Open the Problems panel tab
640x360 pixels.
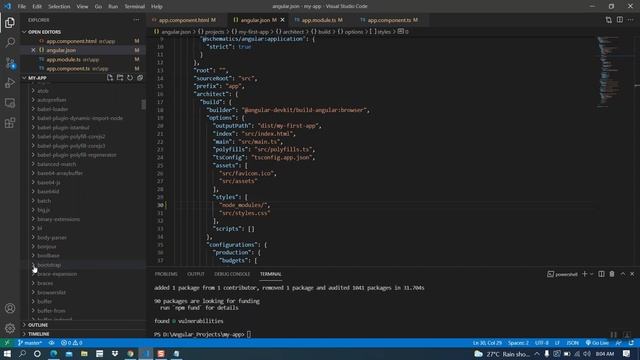pyautogui.click(x=166, y=274)
